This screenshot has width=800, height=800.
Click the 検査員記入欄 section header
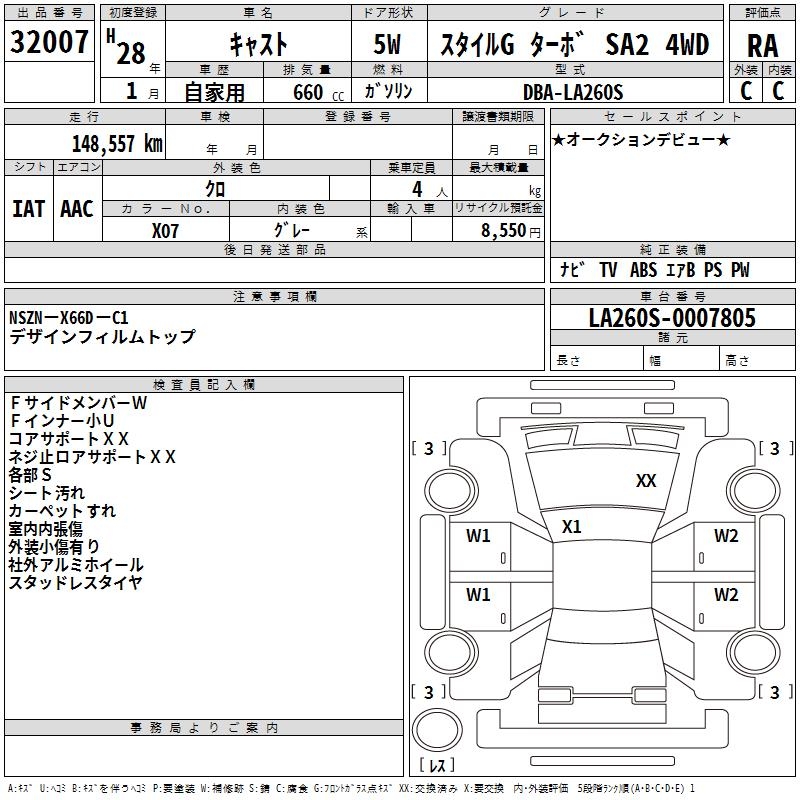[x=204, y=385]
